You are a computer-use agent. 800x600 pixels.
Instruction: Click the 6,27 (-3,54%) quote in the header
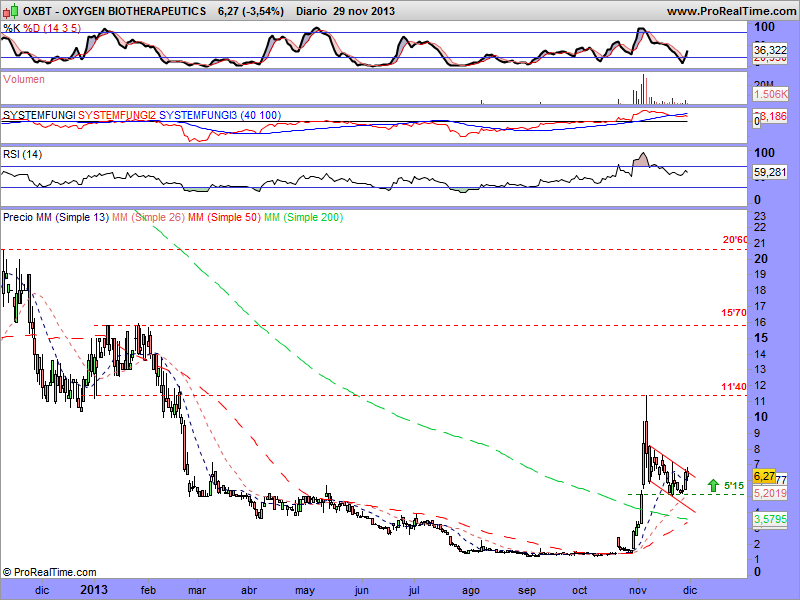251,11
